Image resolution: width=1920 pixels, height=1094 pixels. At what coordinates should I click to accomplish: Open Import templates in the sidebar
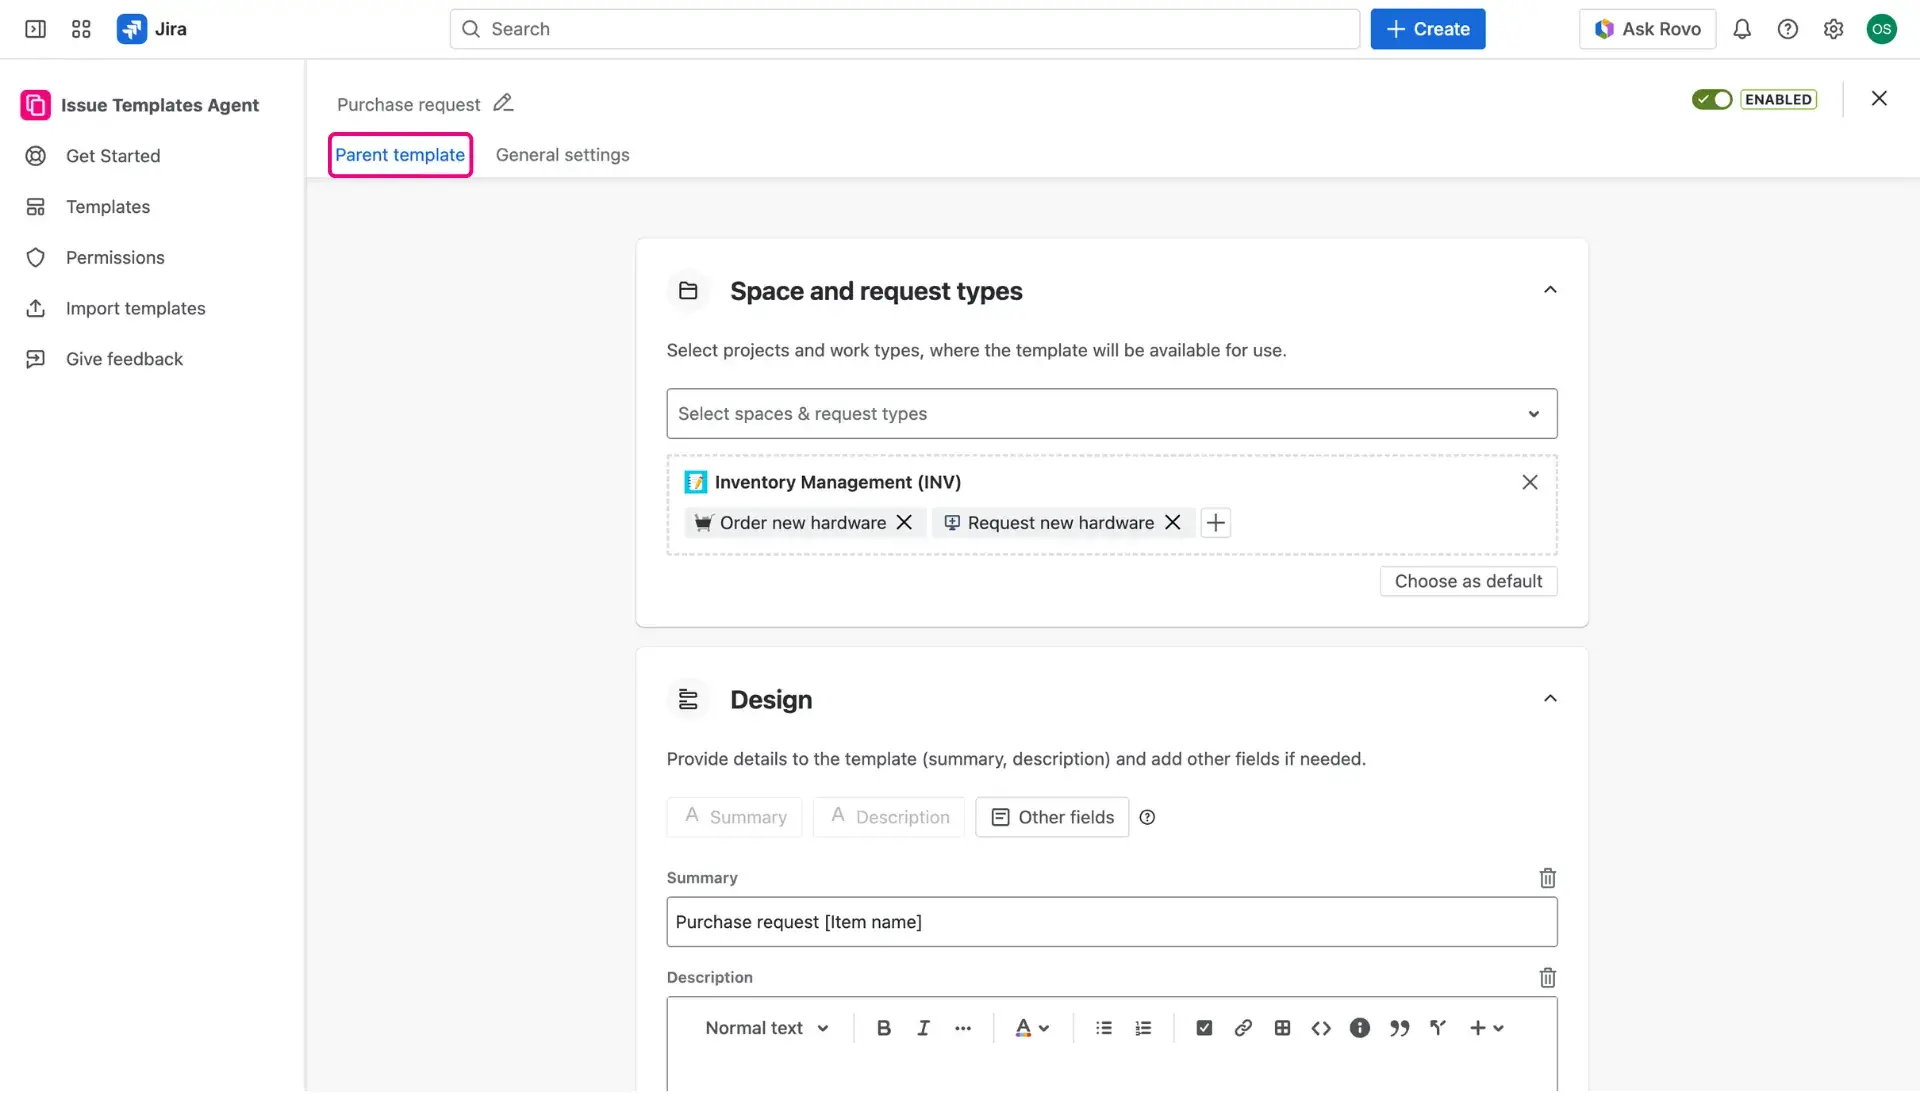click(135, 308)
